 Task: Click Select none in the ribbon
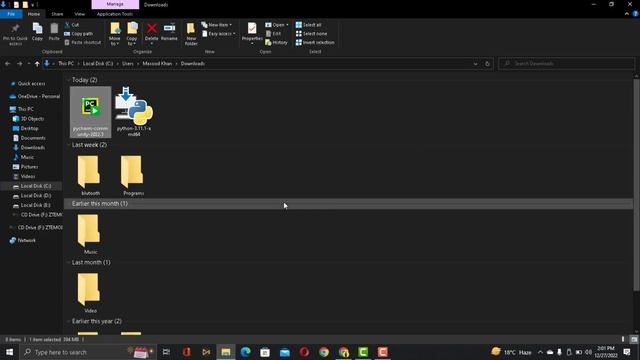click(x=311, y=34)
